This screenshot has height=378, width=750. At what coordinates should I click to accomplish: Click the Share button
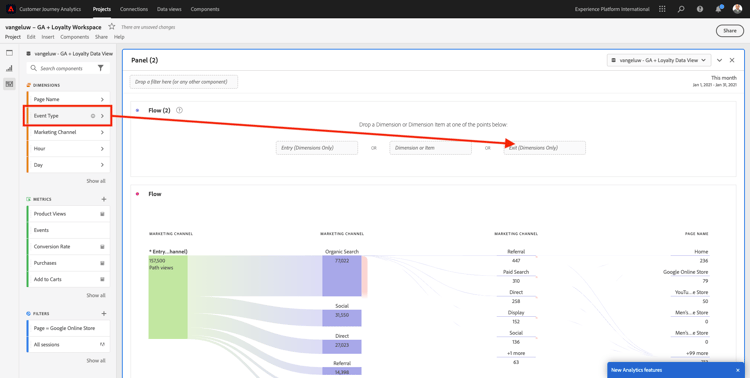(x=729, y=31)
